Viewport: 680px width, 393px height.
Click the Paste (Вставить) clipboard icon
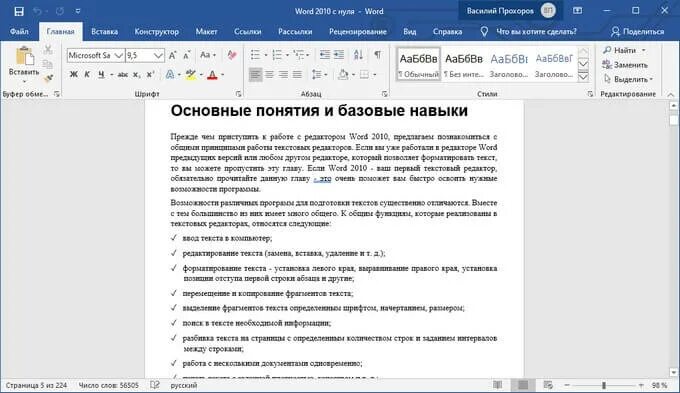click(24, 57)
